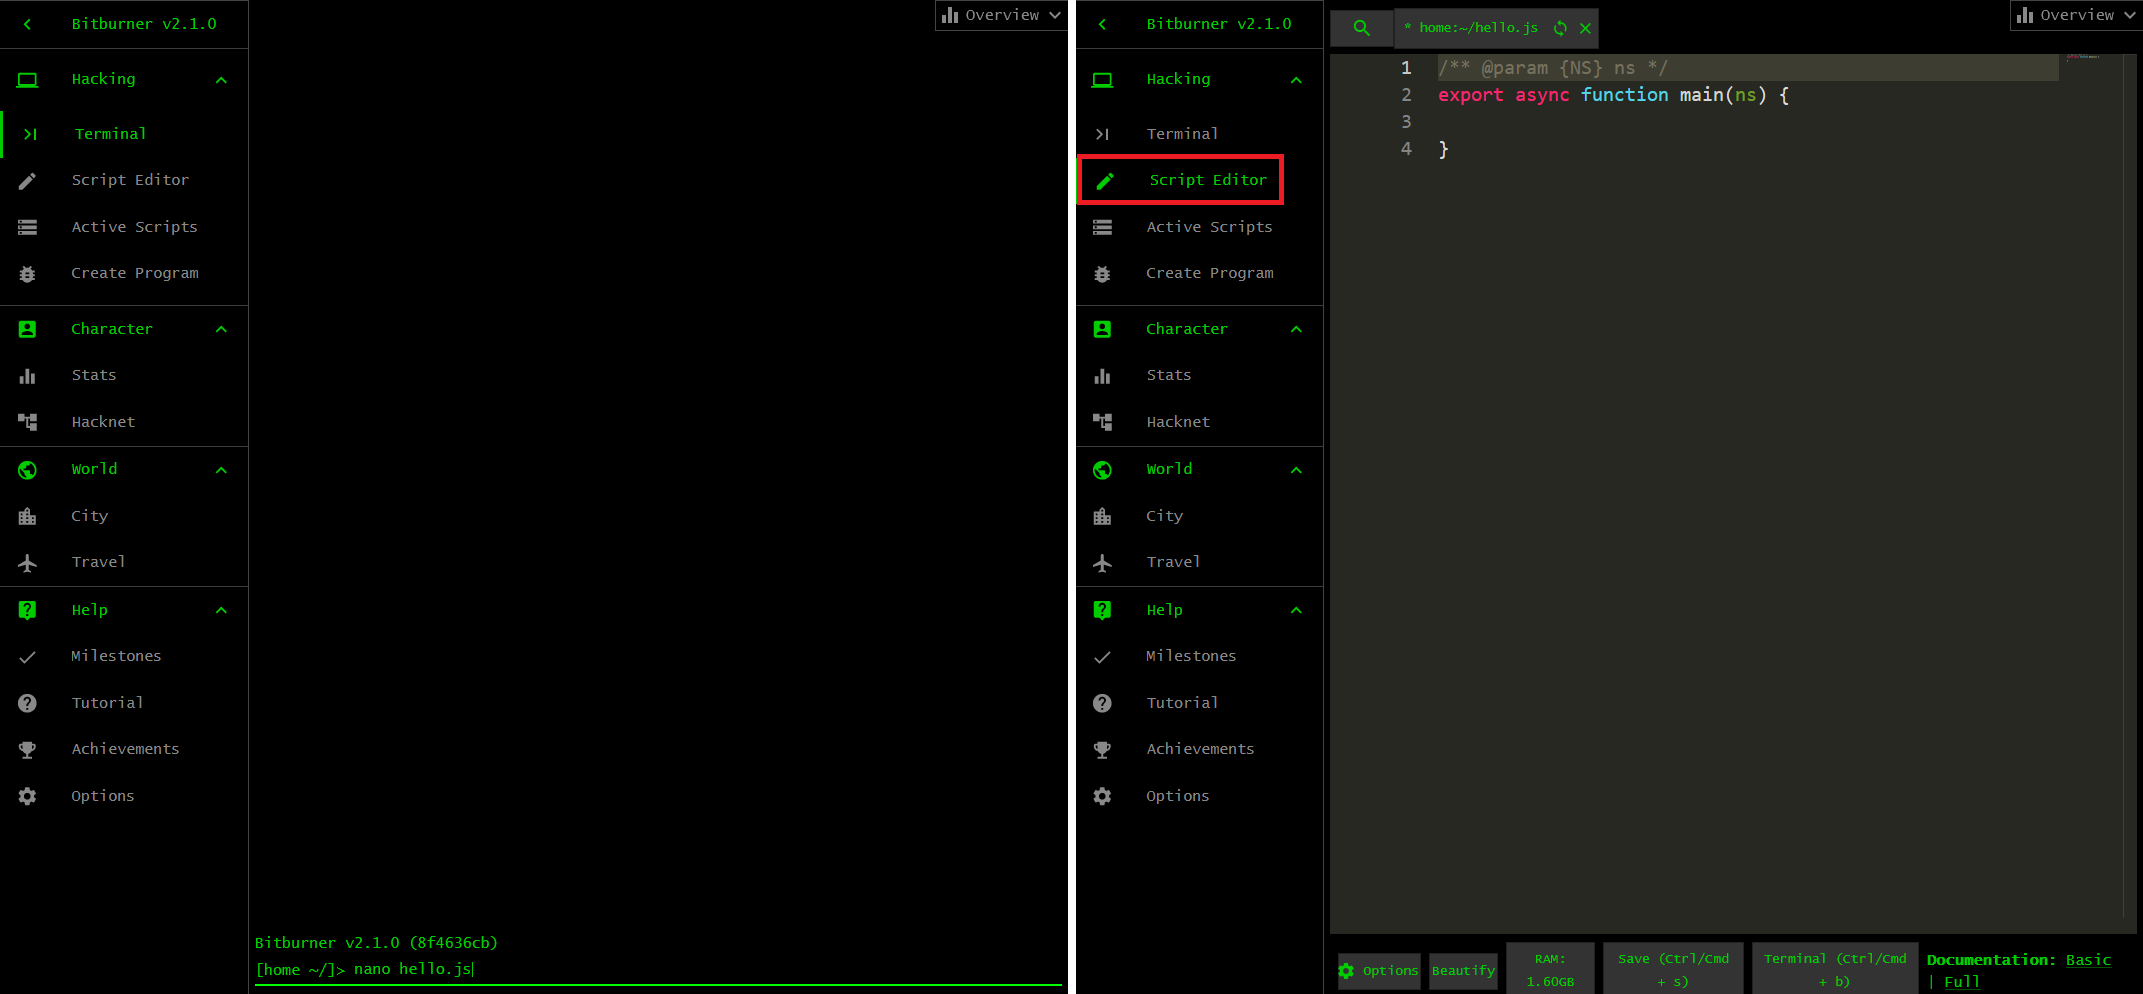Click the search magnifier icon in script editor
The width and height of the screenshot is (2143, 994).
pyautogui.click(x=1361, y=28)
